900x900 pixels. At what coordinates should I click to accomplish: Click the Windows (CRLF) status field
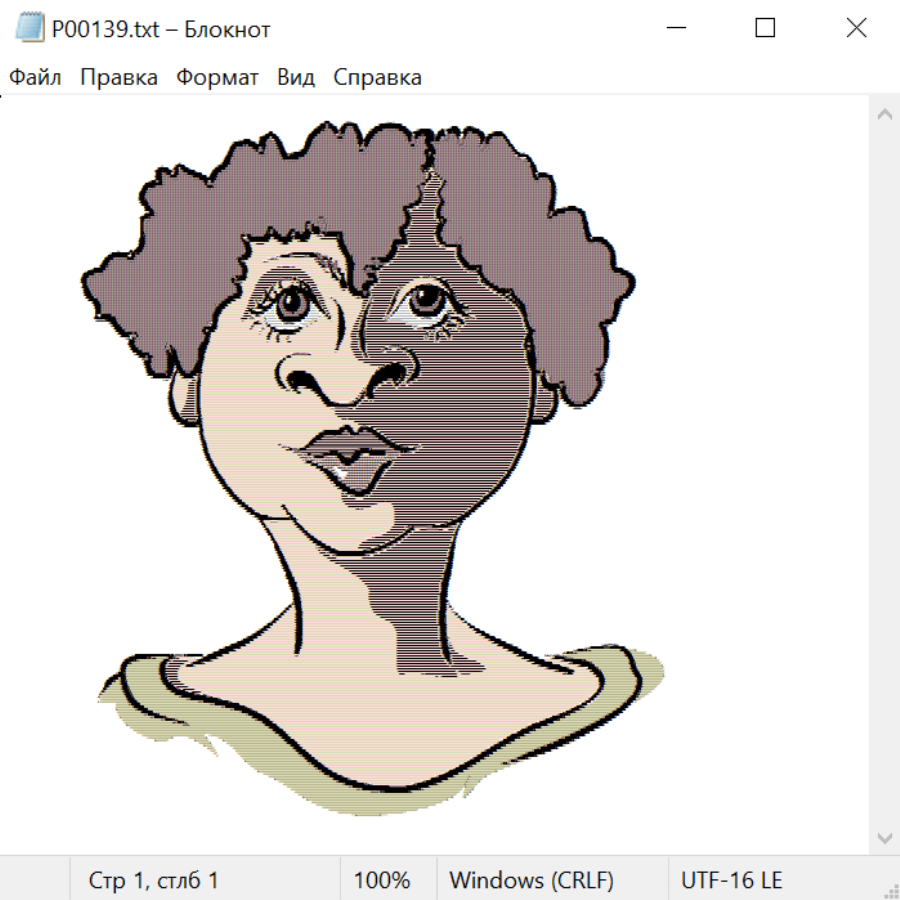click(531, 881)
